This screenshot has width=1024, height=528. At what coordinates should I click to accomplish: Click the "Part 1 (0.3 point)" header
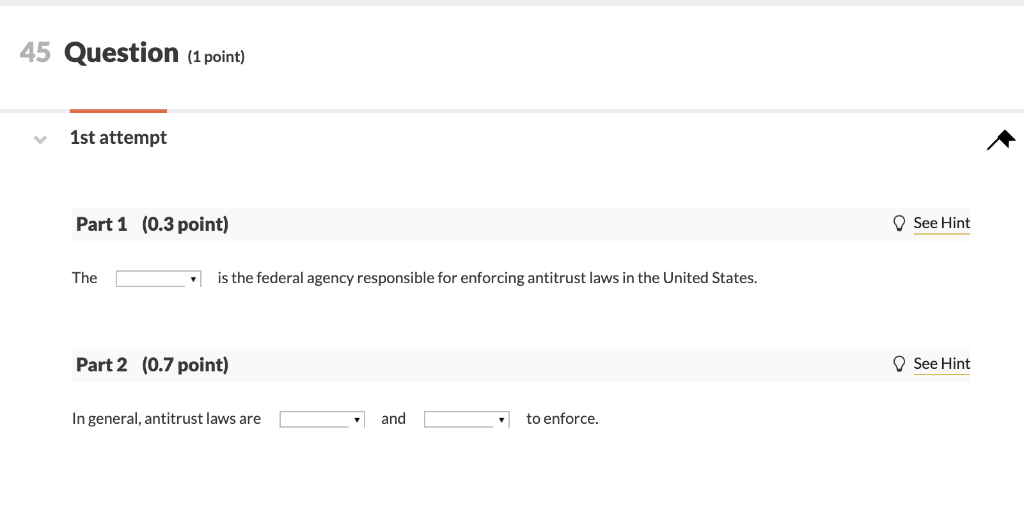[x=152, y=224]
